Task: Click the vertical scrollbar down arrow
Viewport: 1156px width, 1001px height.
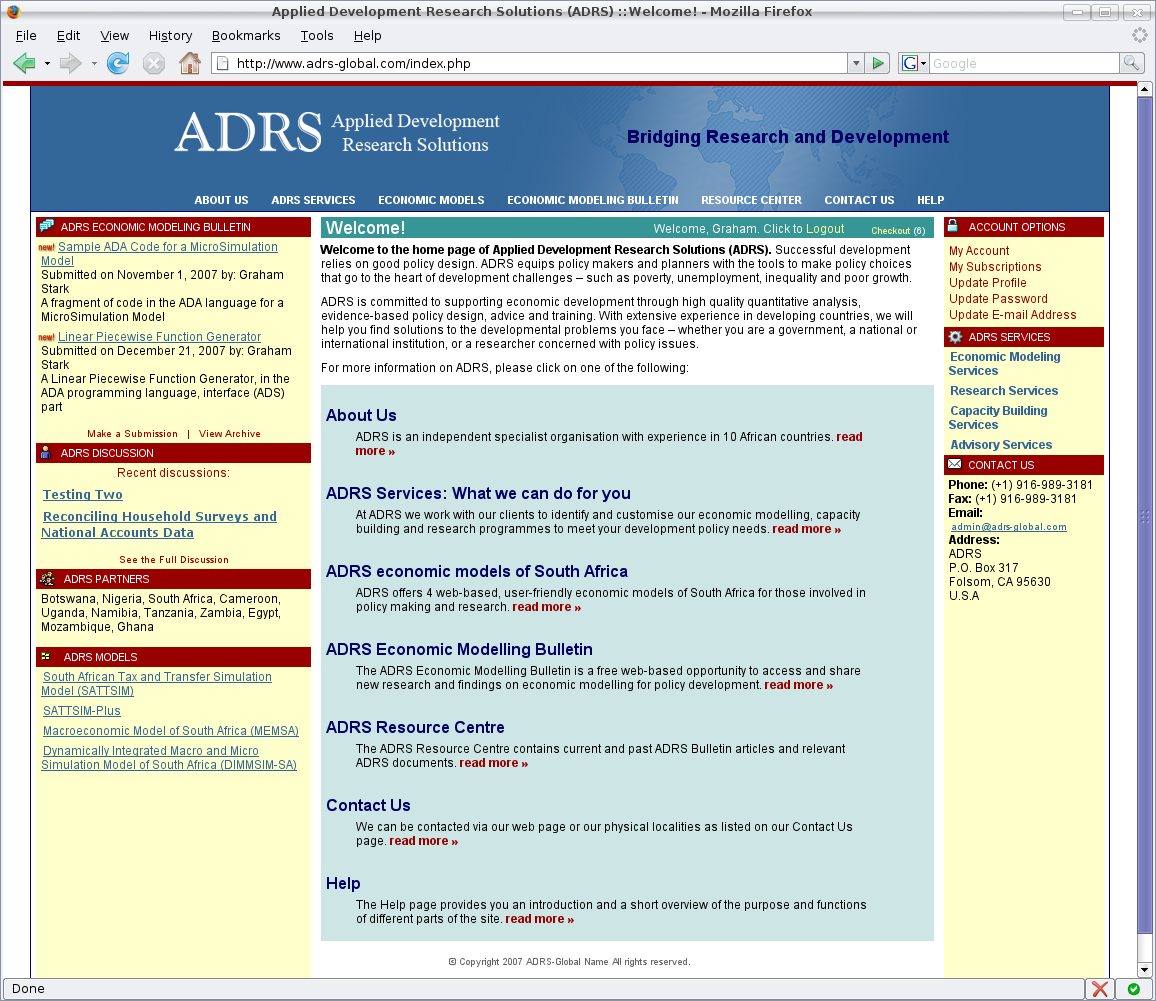Action: [x=1145, y=969]
